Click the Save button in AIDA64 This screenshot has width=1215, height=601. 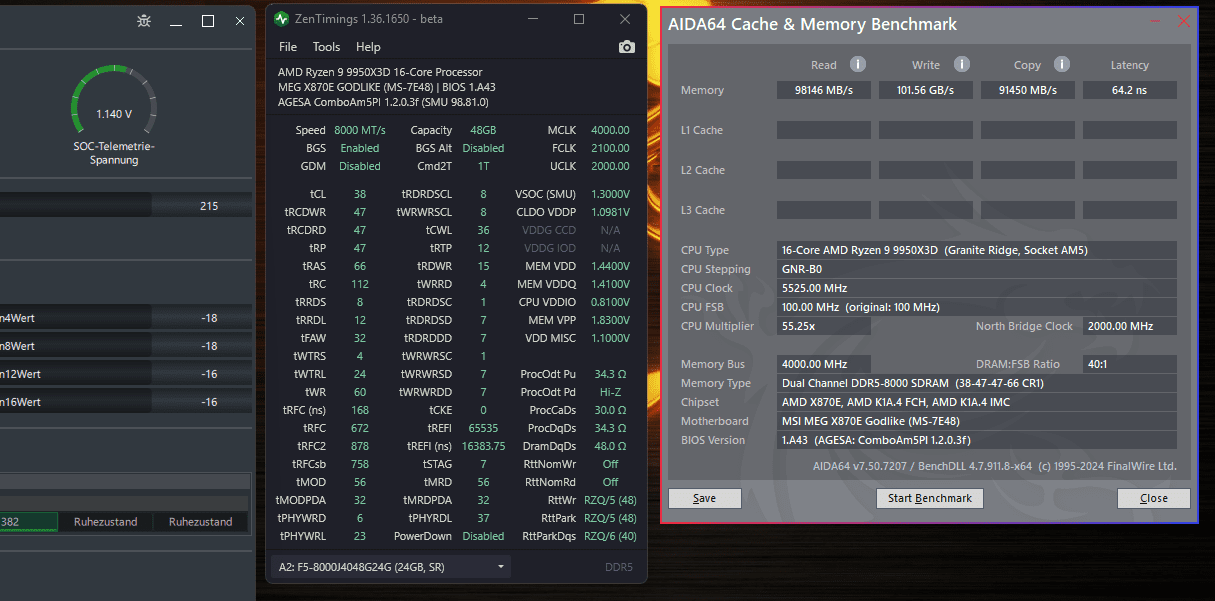click(704, 498)
